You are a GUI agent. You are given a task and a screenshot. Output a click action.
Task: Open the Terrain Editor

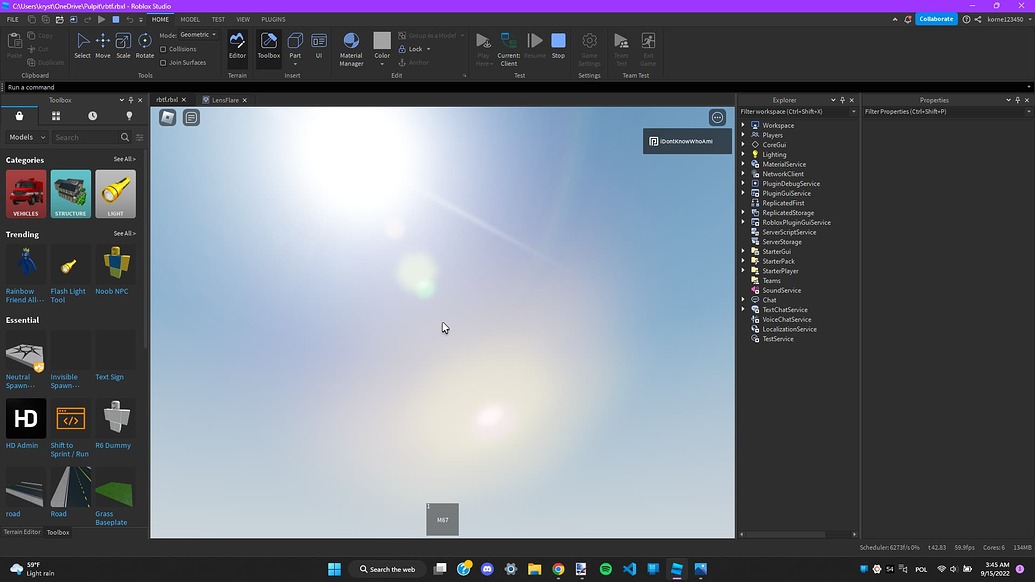[237, 45]
